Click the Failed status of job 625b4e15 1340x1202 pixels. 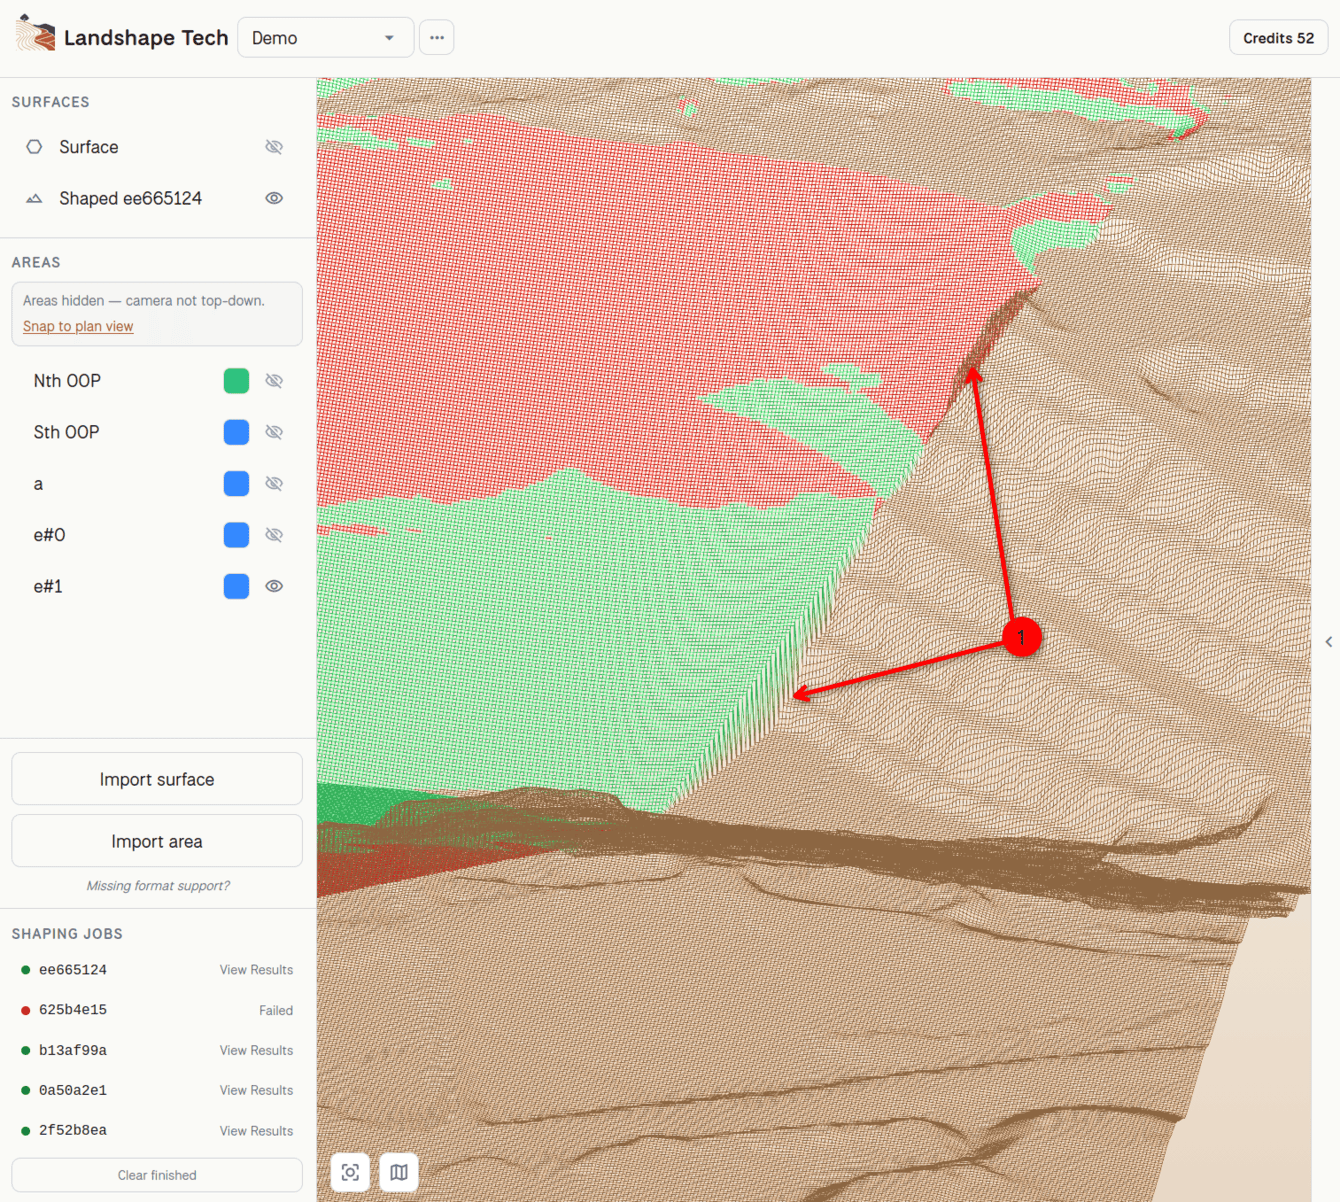276,1010
